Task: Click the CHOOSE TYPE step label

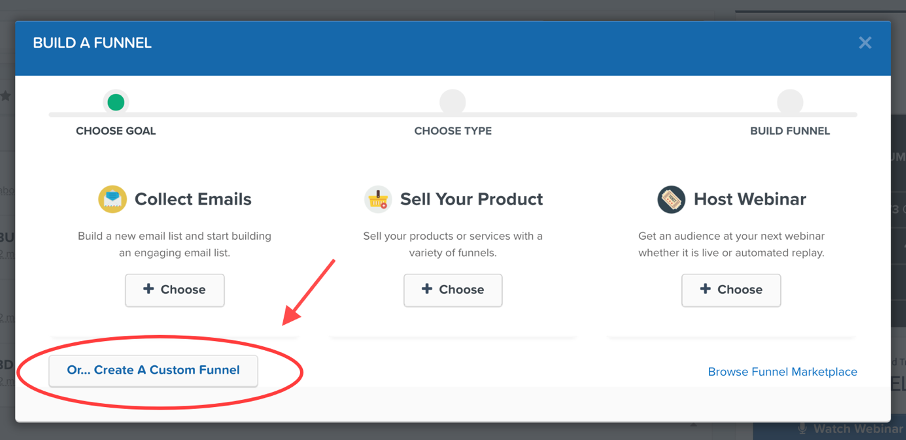Action: [453, 131]
